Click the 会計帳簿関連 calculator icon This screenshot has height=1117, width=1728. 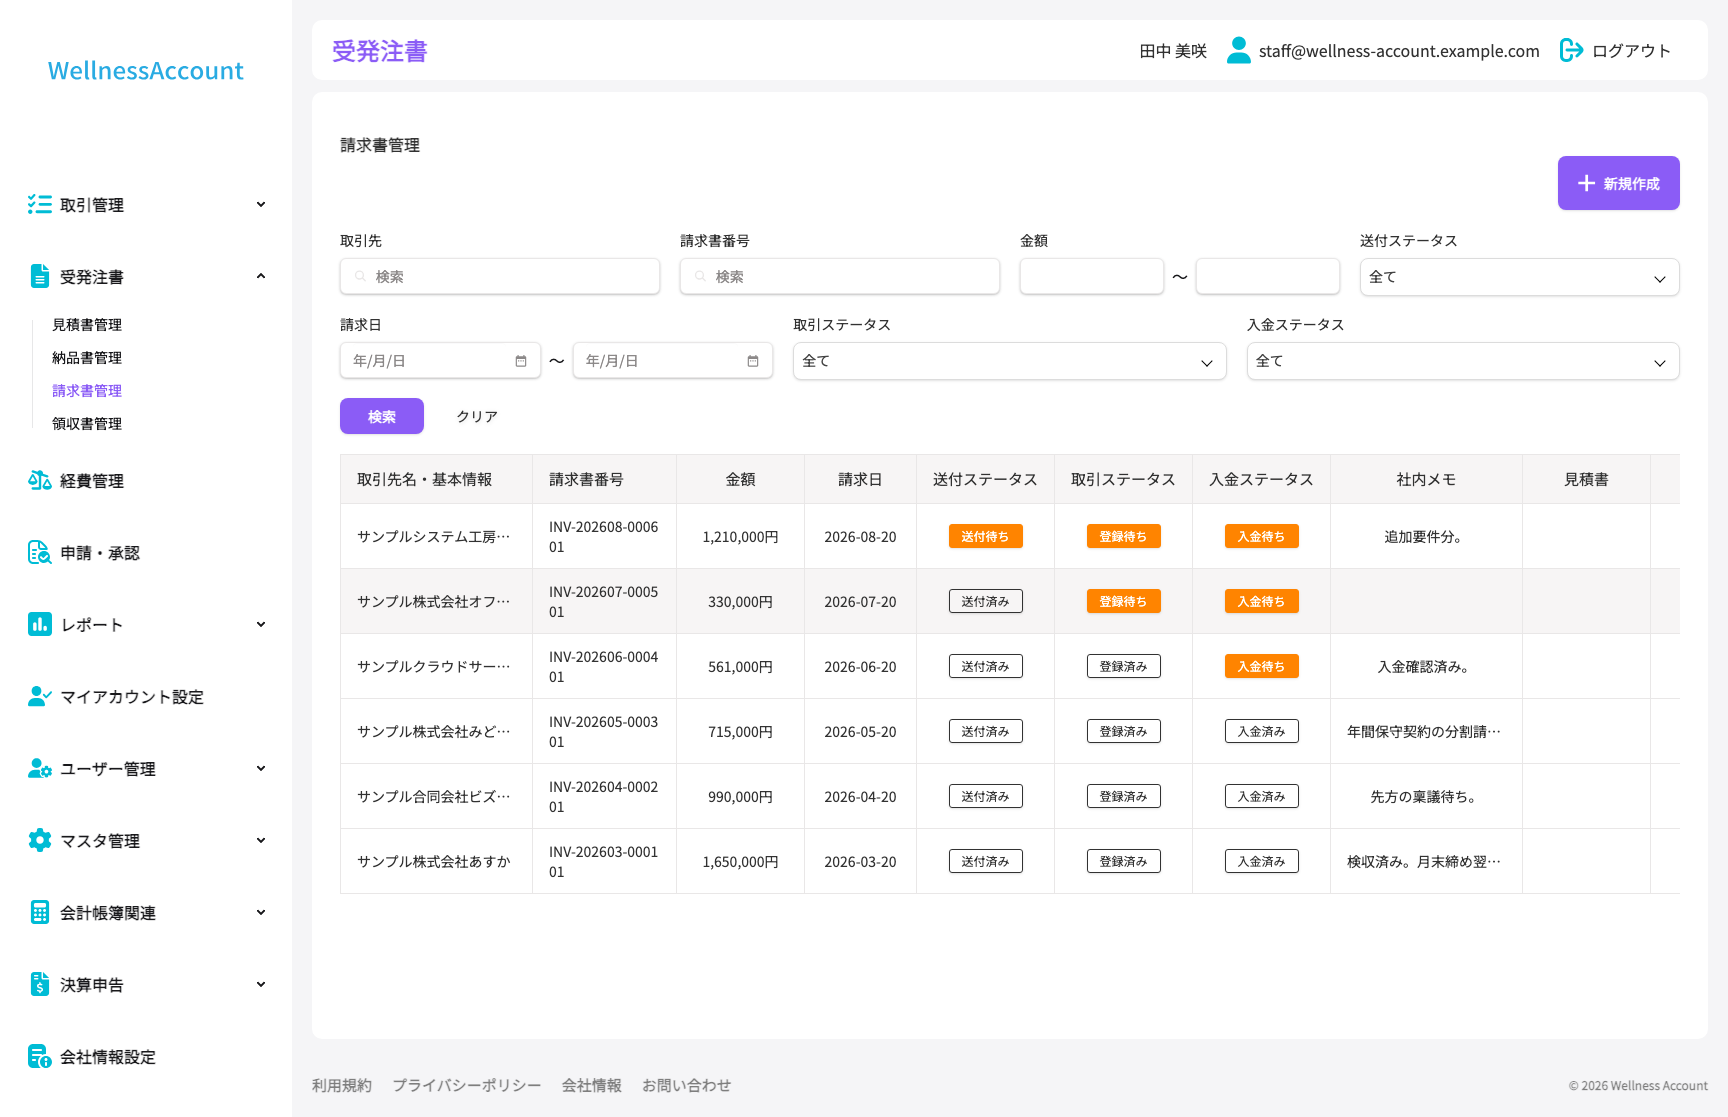(39, 913)
